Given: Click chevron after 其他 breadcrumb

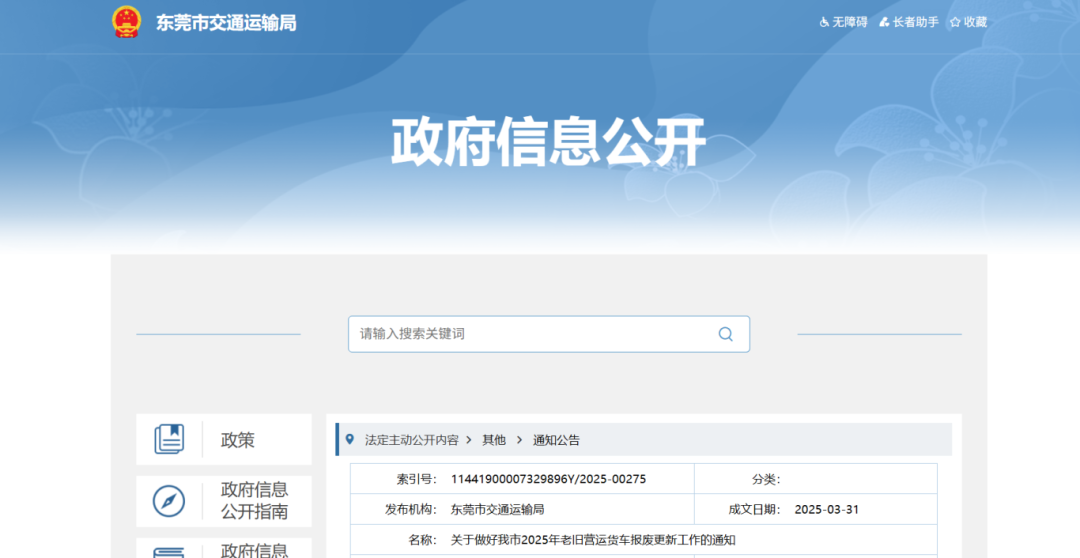Looking at the screenshot, I should (519, 440).
